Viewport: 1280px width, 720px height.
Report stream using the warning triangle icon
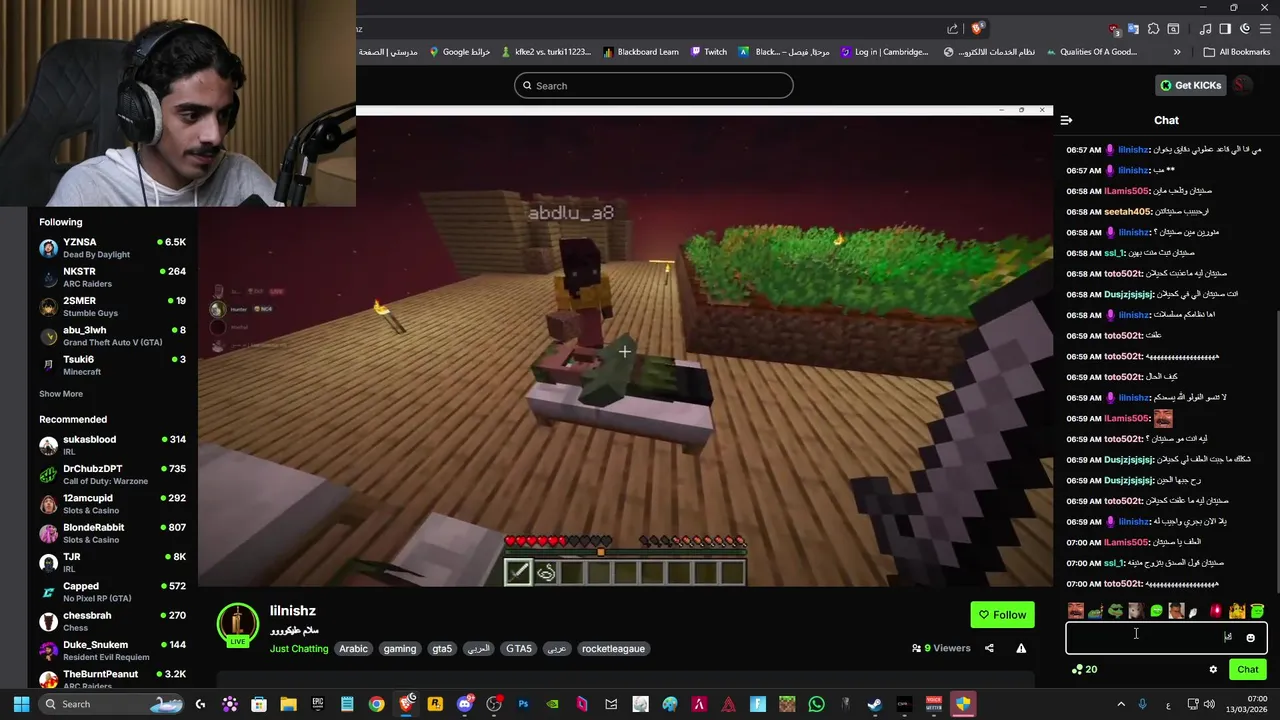pyautogui.click(x=1021, y=648)
